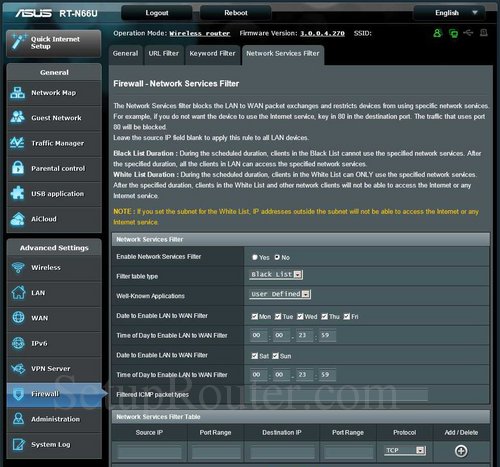Open the USB application puzzle icon
The height and width of the screenshot is (467, 500).
point(17,193)
